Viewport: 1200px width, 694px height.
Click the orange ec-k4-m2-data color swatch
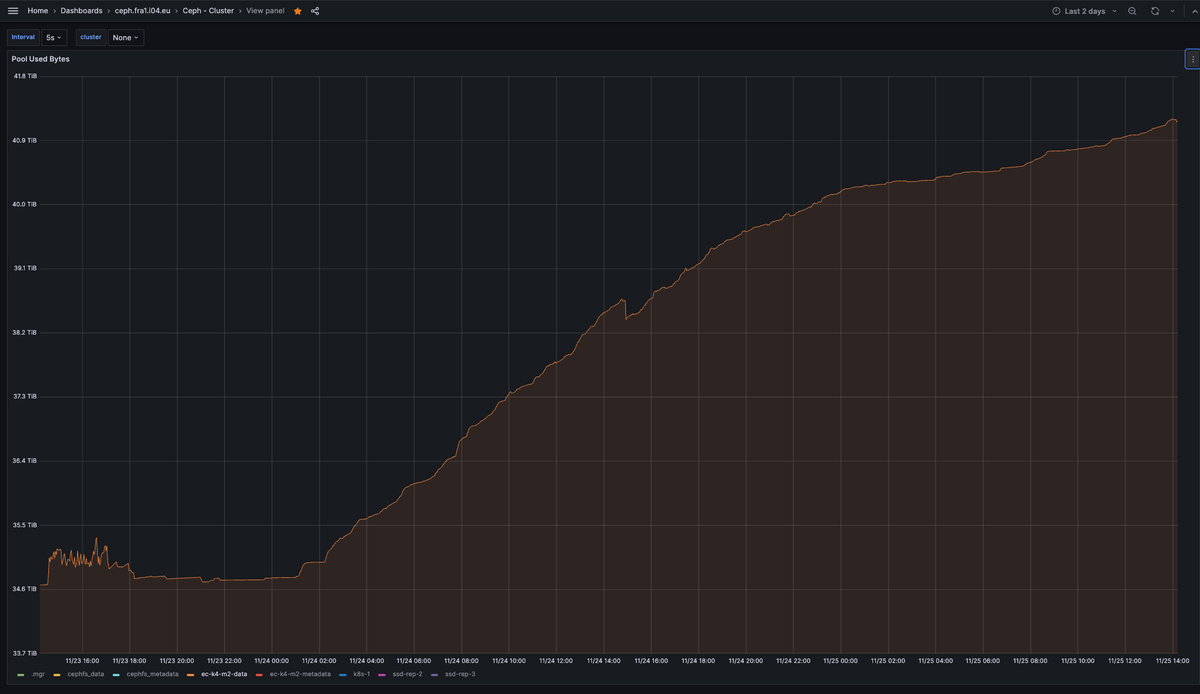pyautogui.click(x=191, y=675)
